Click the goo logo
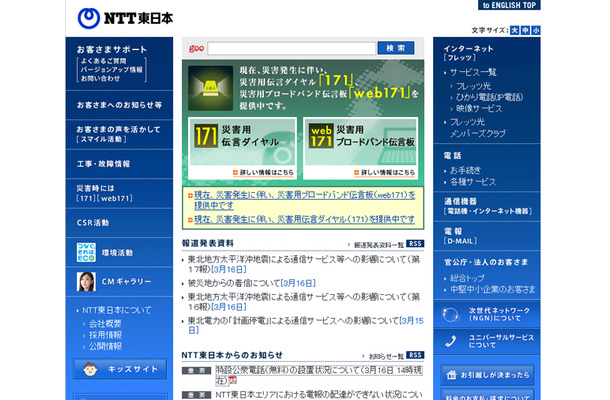 tap(196, 49)
